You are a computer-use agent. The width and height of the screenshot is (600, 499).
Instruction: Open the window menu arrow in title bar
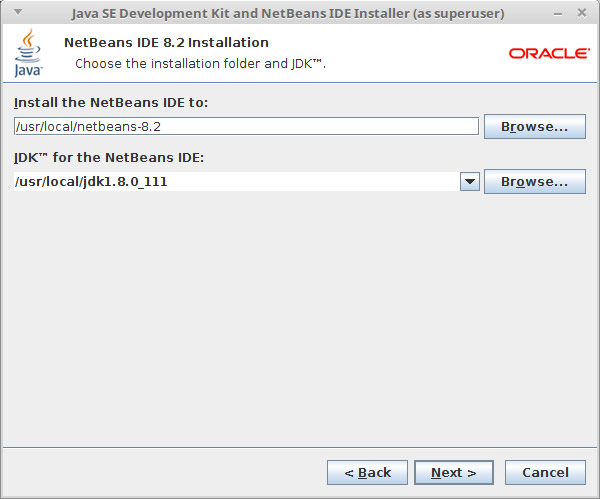pos(18,12)
